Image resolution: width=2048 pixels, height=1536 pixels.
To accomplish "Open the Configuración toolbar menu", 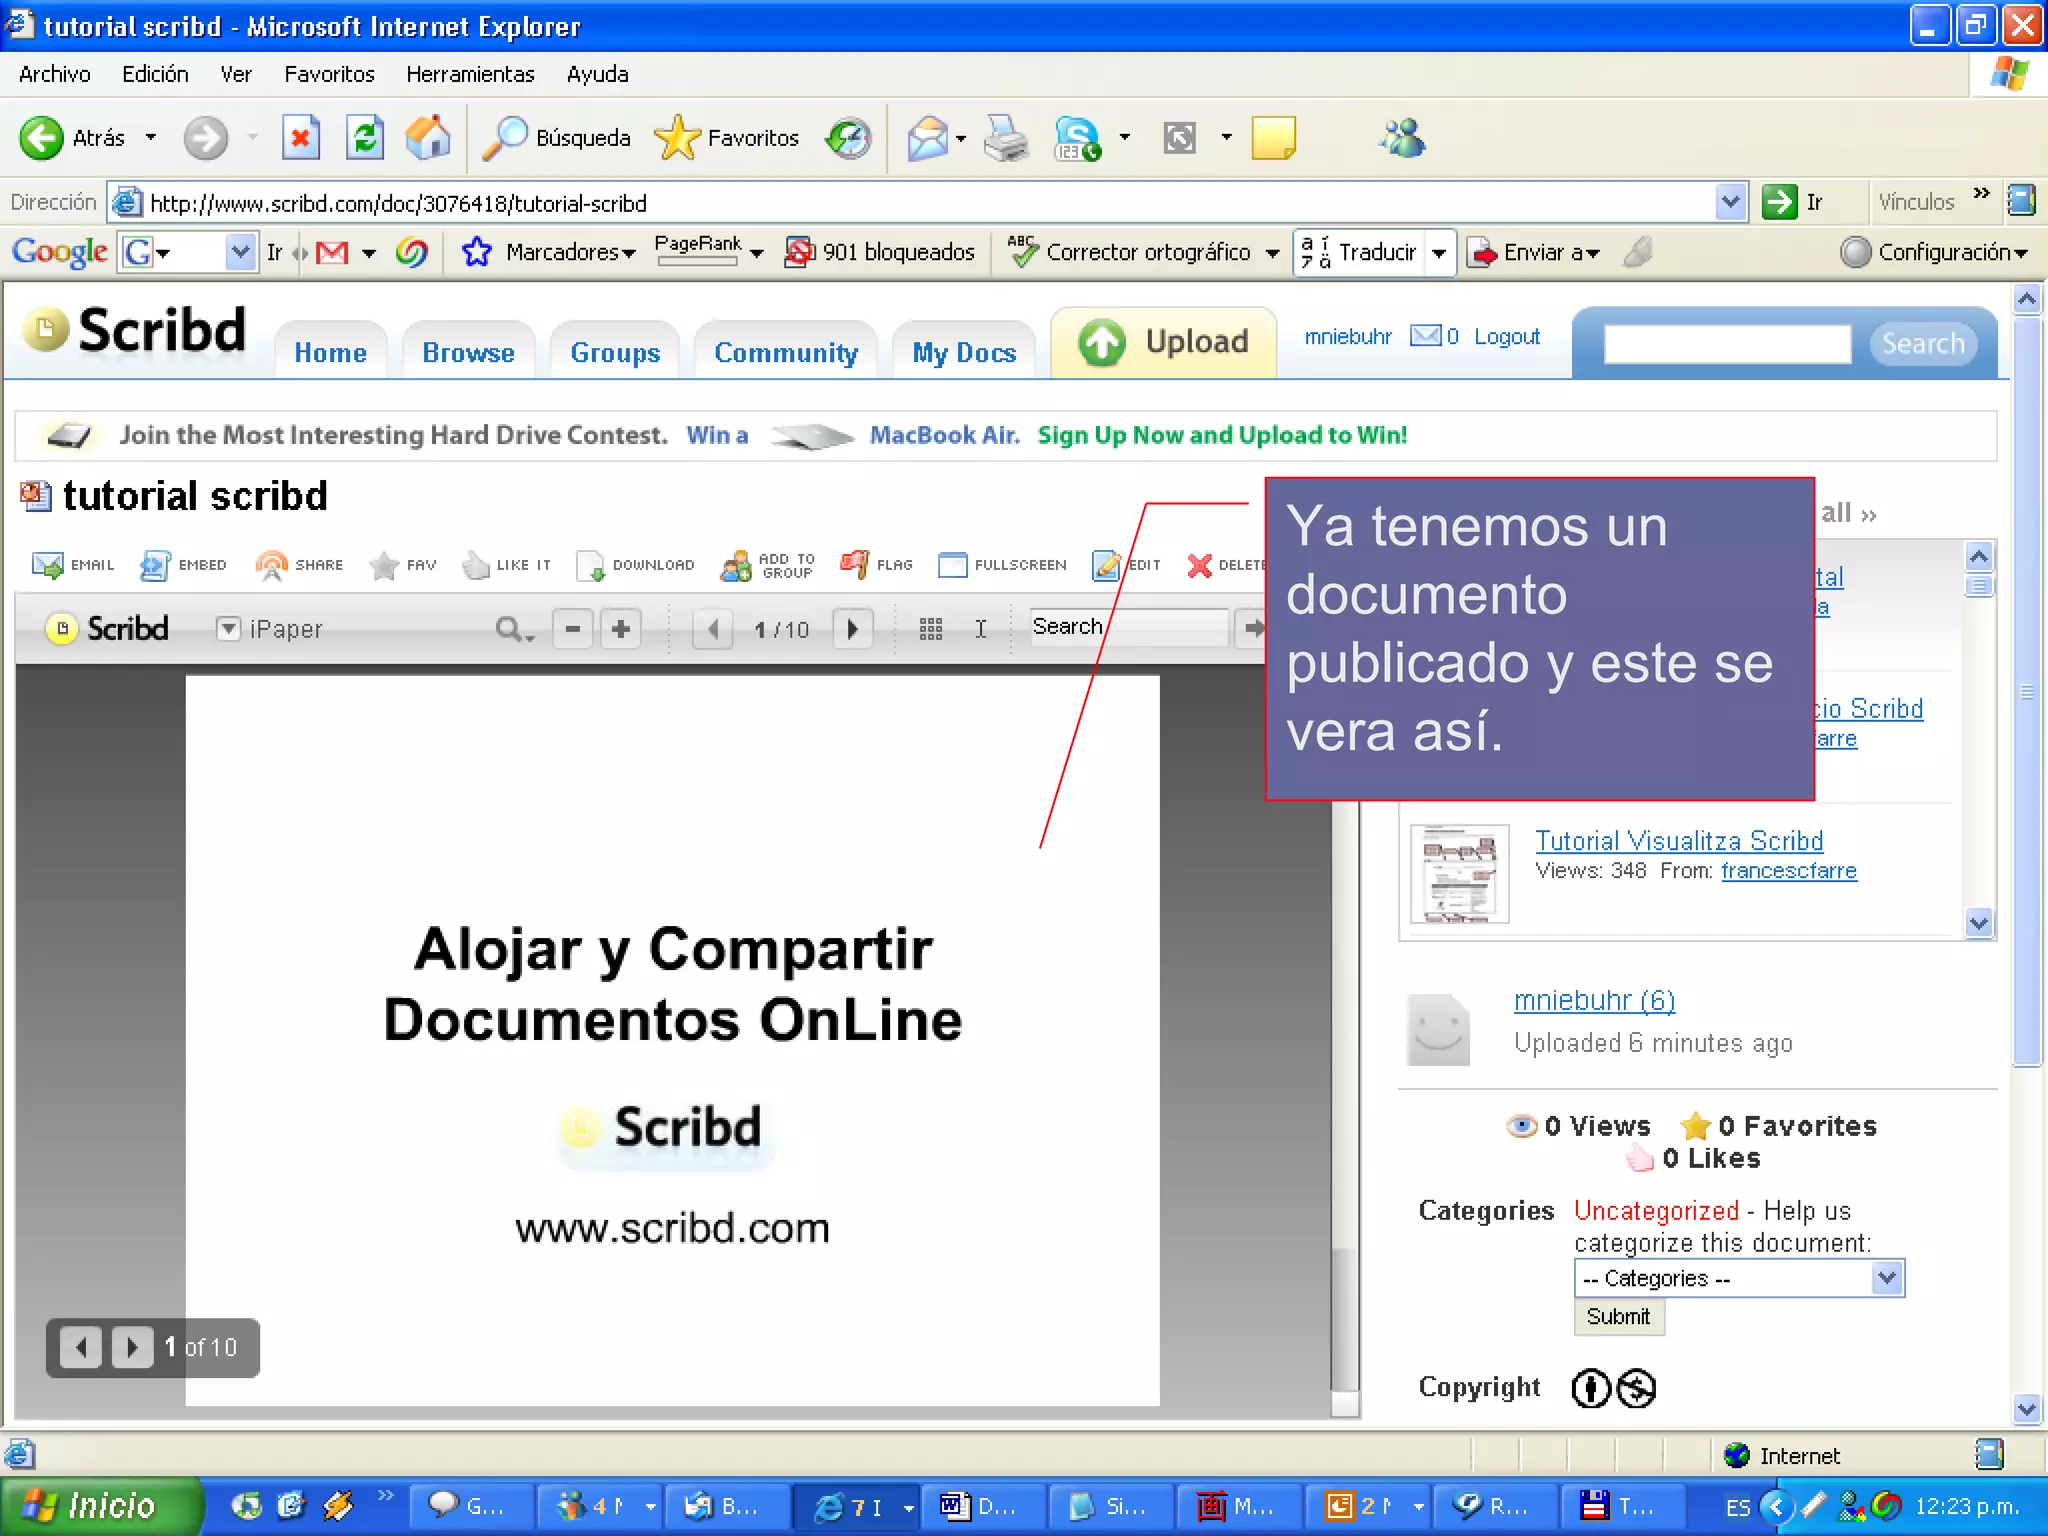I will coord(1935,252).
